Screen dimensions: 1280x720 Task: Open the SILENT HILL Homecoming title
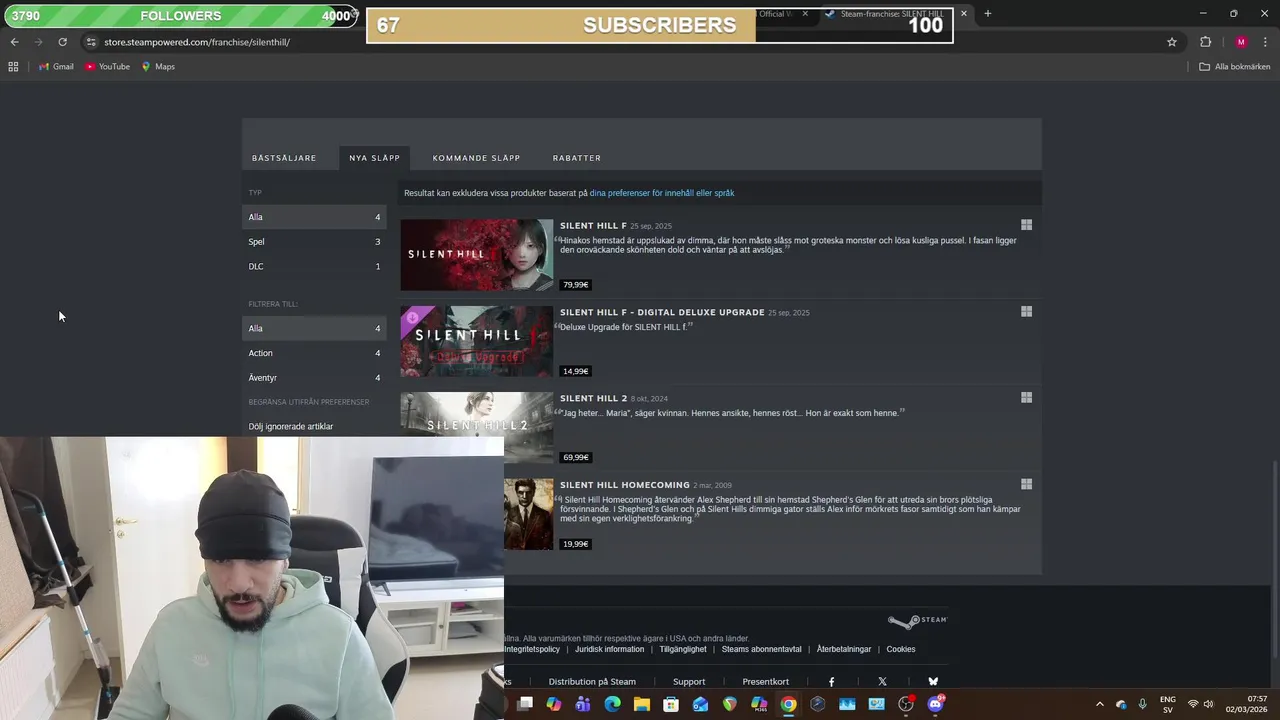click(x=625, y=485)
